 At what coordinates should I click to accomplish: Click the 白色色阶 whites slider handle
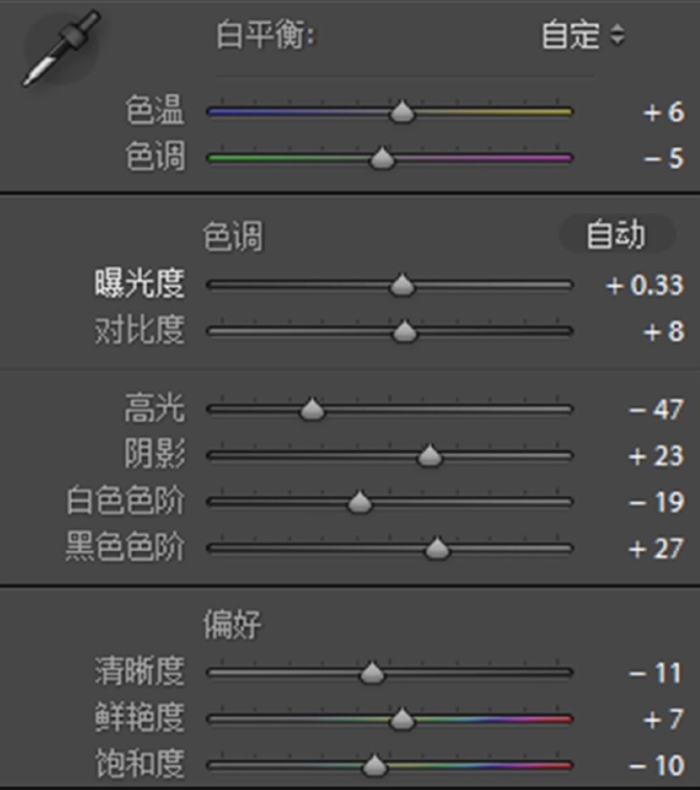pyautogui.click(x=360, y=502)
